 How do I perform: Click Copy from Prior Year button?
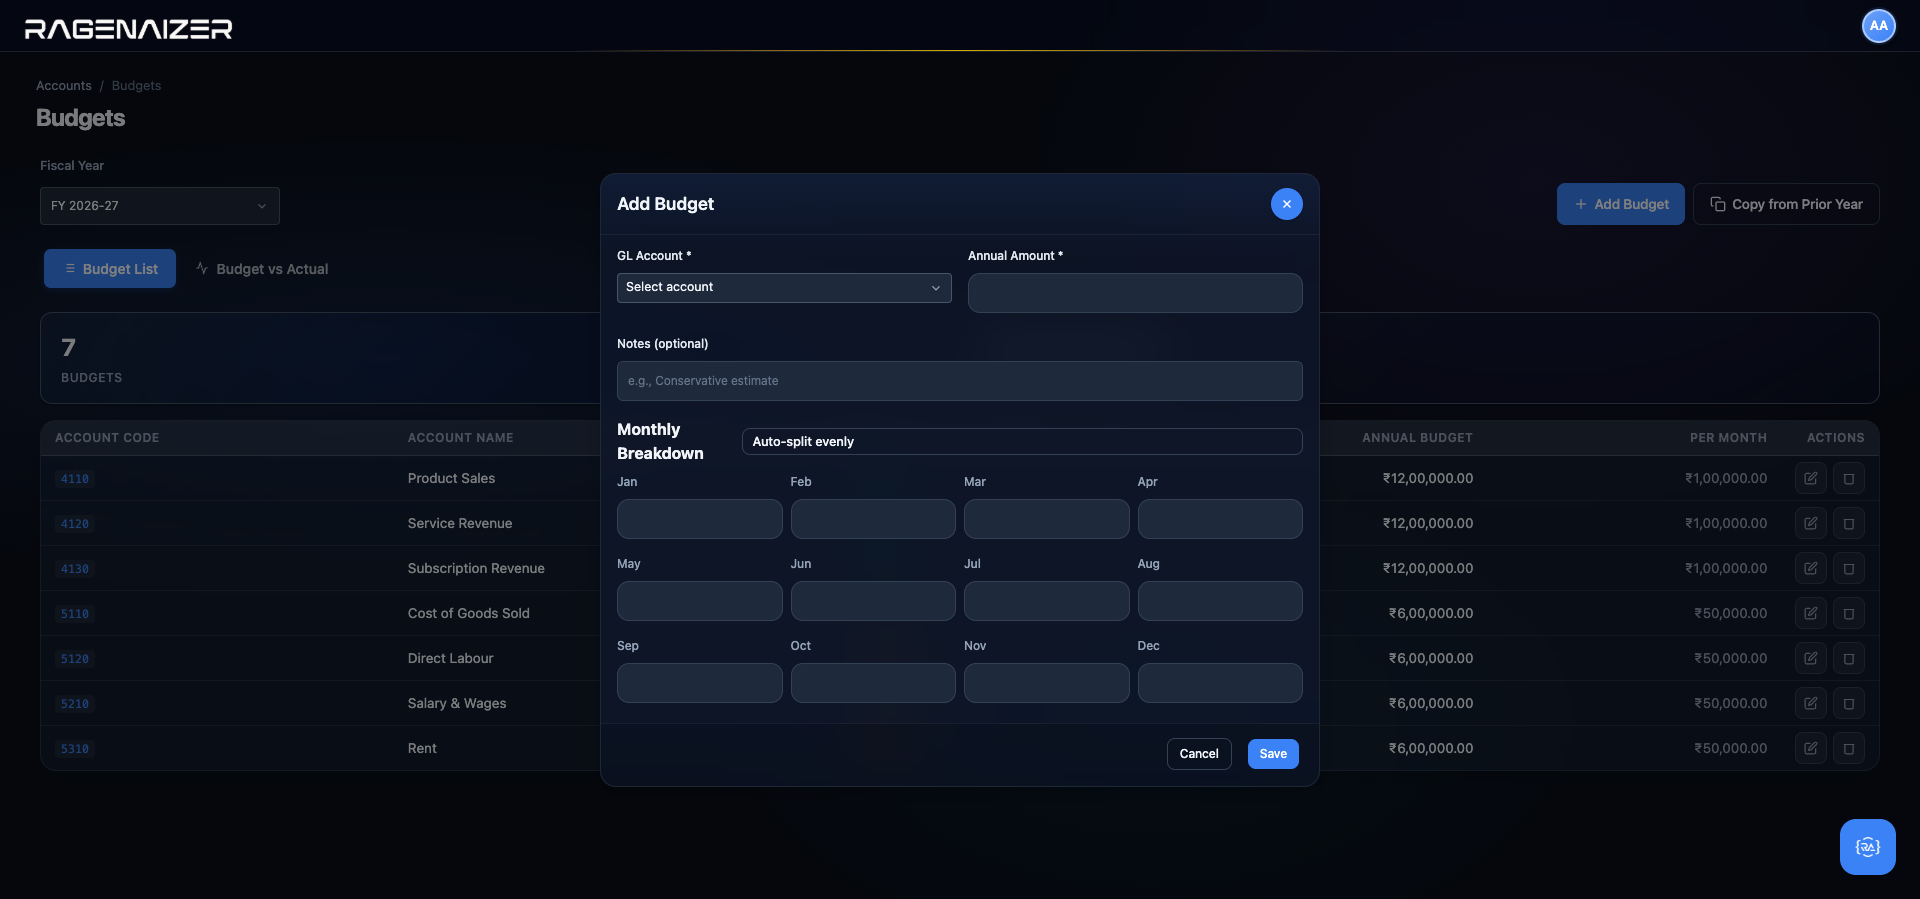coord(1786,204)
